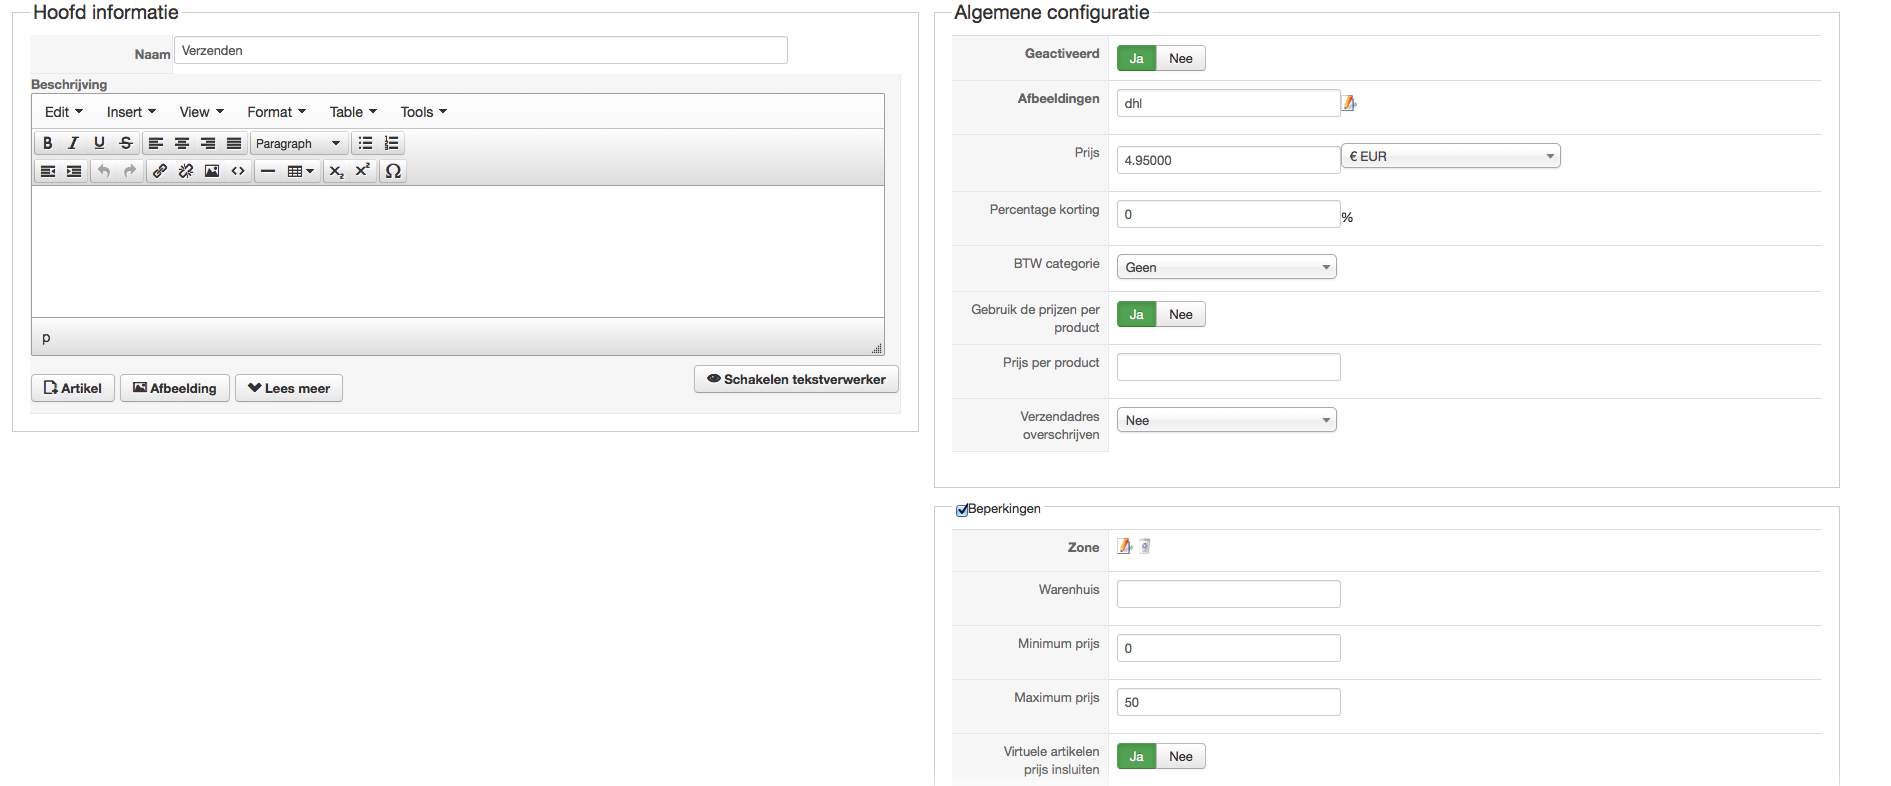Open the Insert menu in the editor

click(x=131, y=112)
